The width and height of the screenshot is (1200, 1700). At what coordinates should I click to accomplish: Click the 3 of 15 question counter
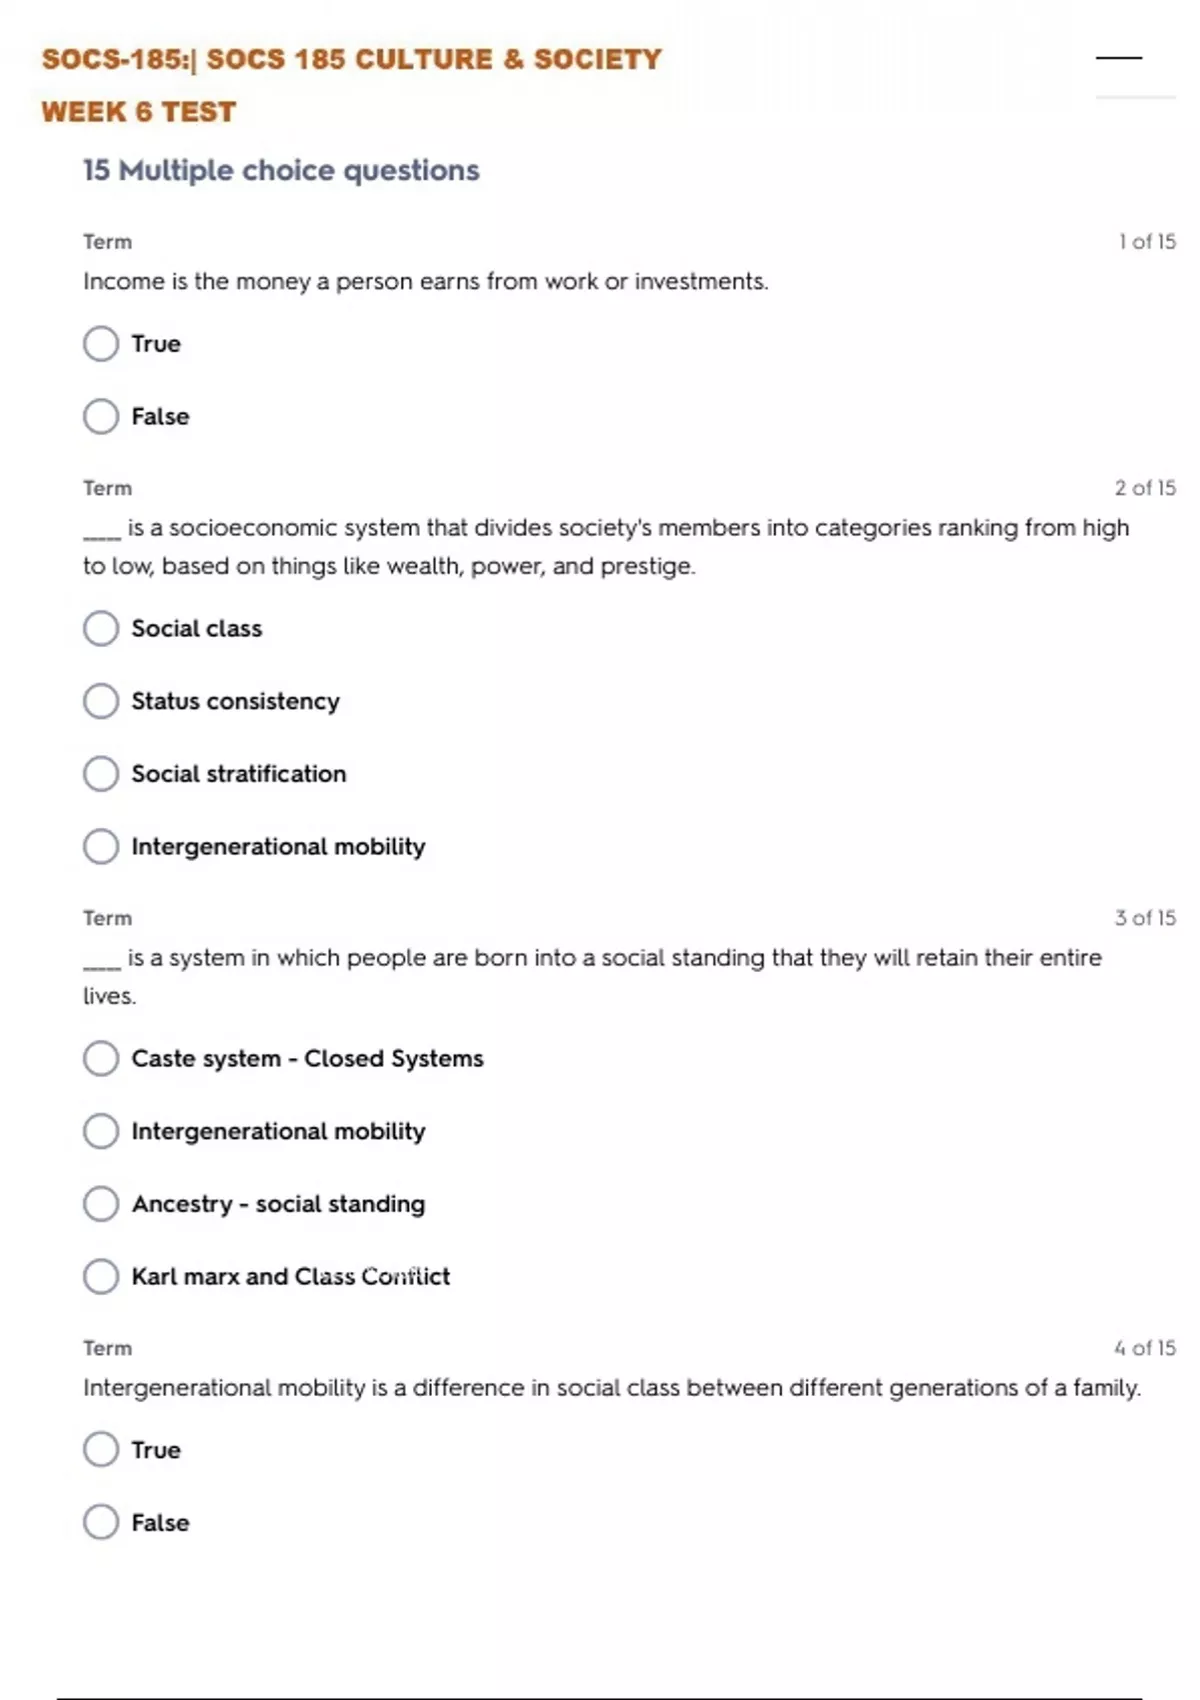[x=1145, y=918]
